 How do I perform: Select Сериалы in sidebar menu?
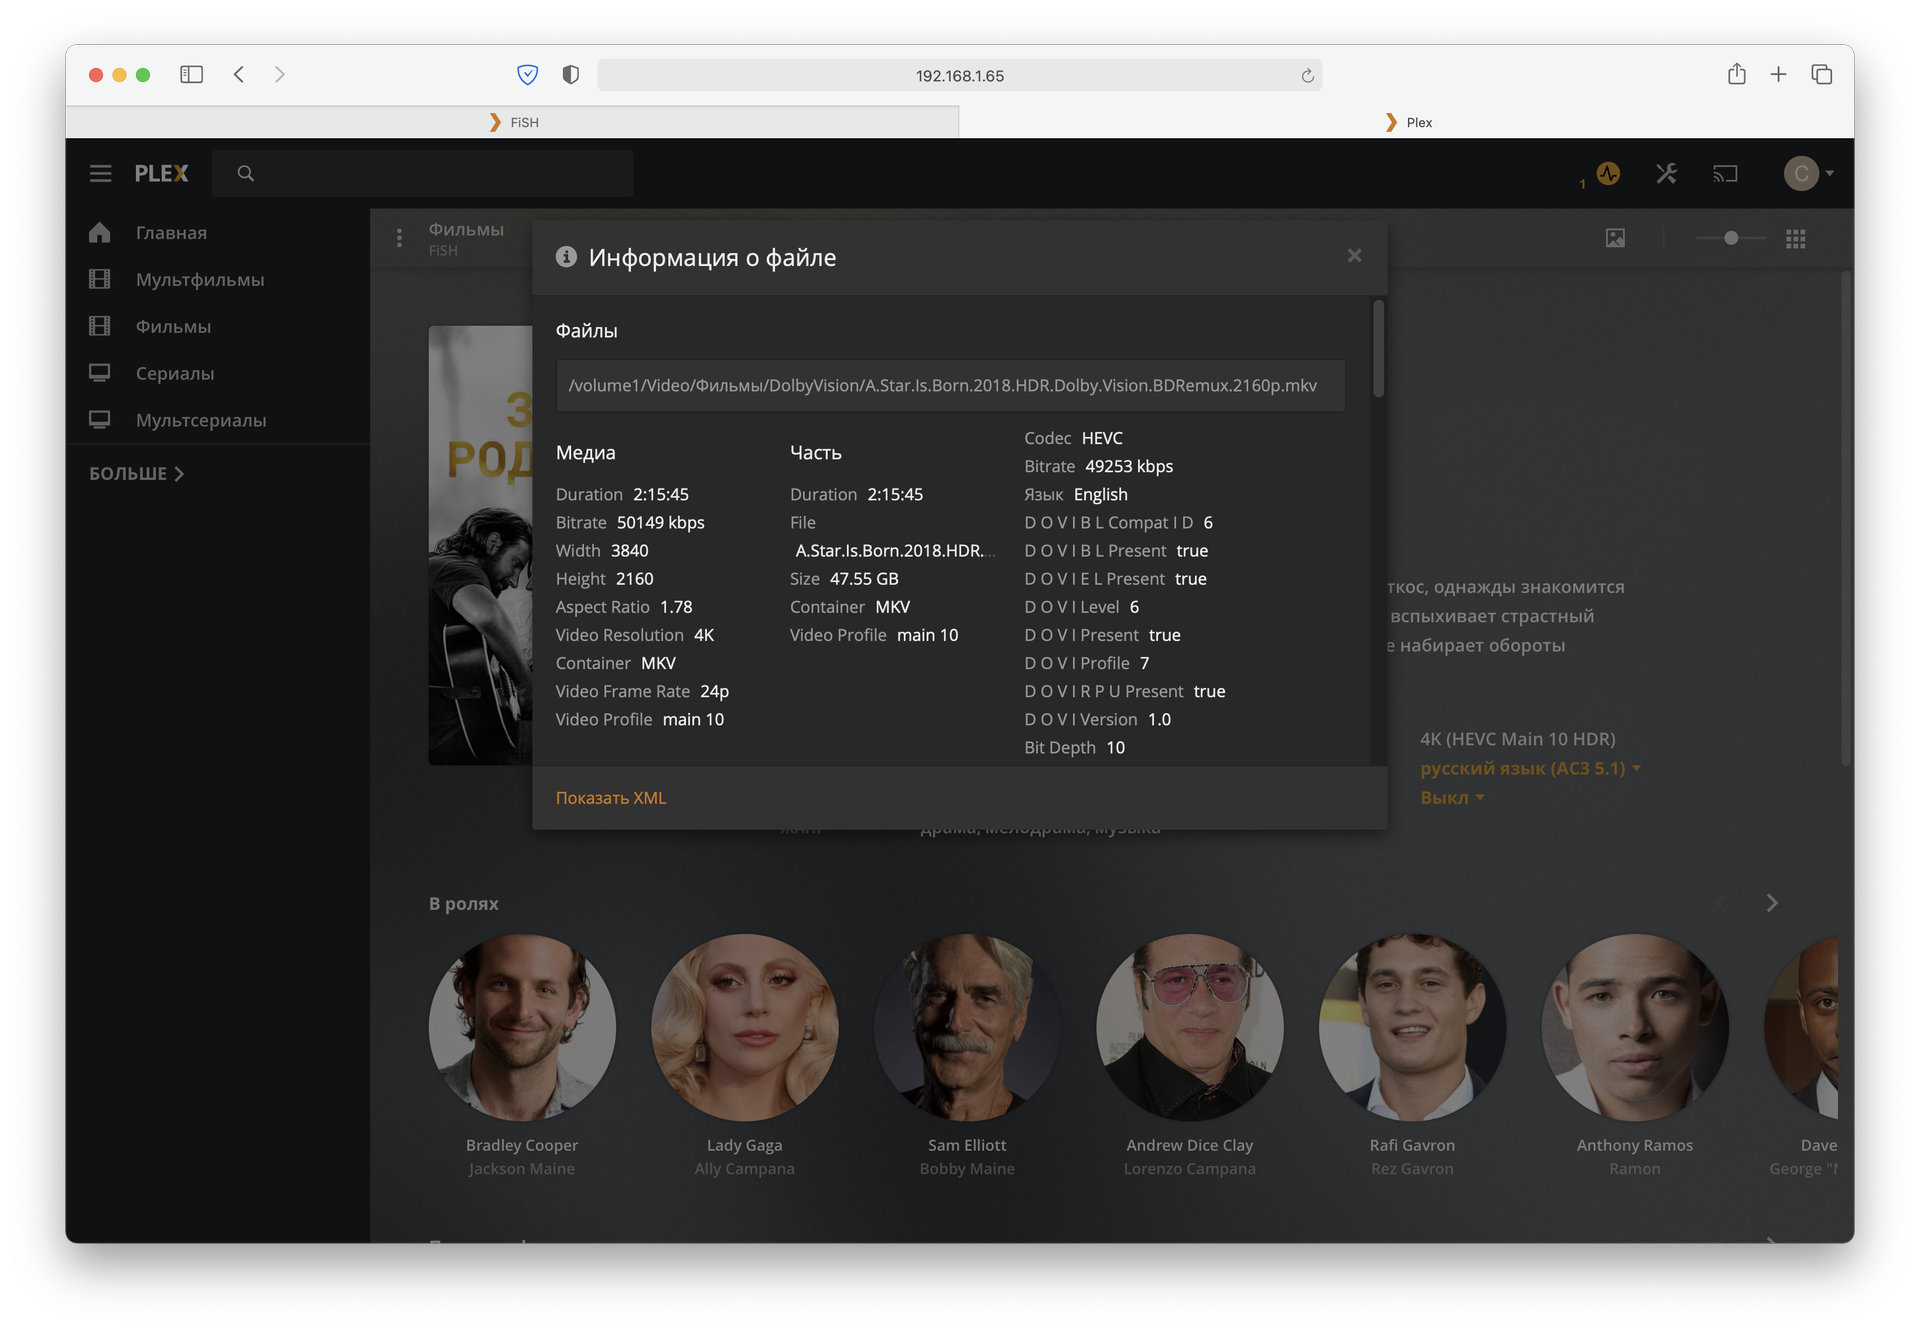click(175, 373)
